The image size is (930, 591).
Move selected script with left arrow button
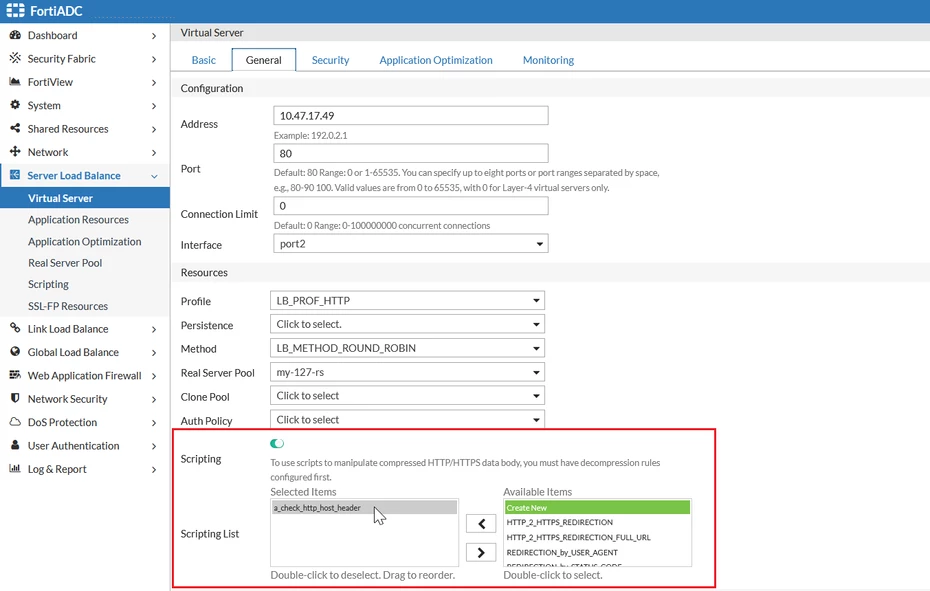[x=481, y=523]
